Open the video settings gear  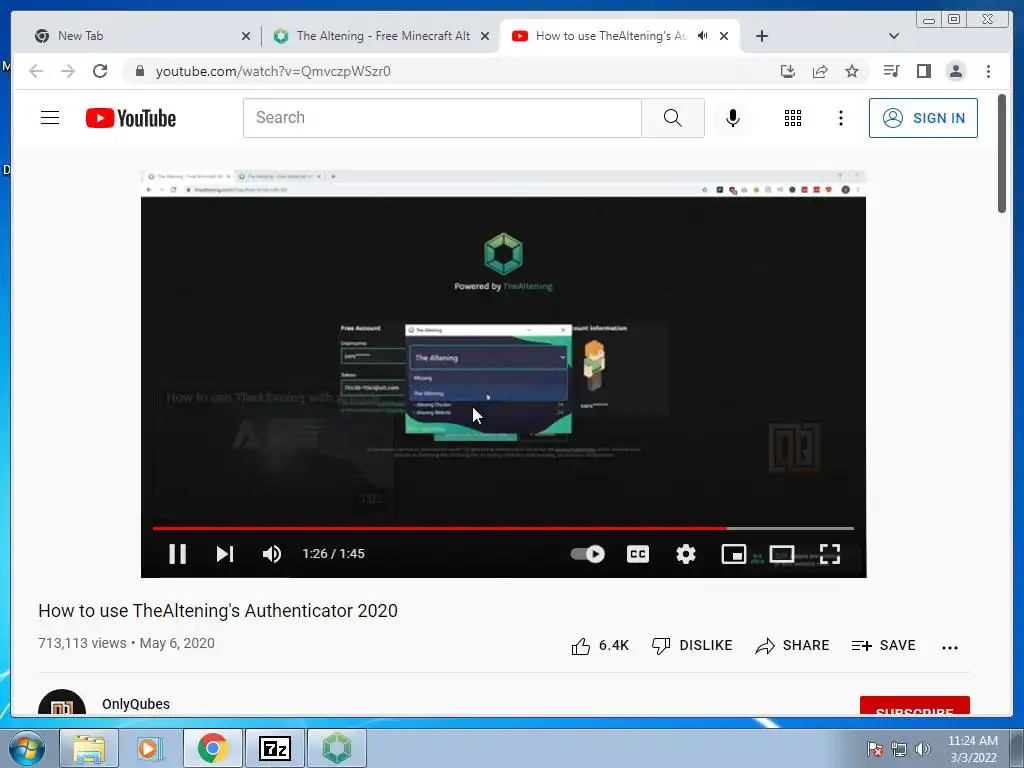tap(686, 554)
